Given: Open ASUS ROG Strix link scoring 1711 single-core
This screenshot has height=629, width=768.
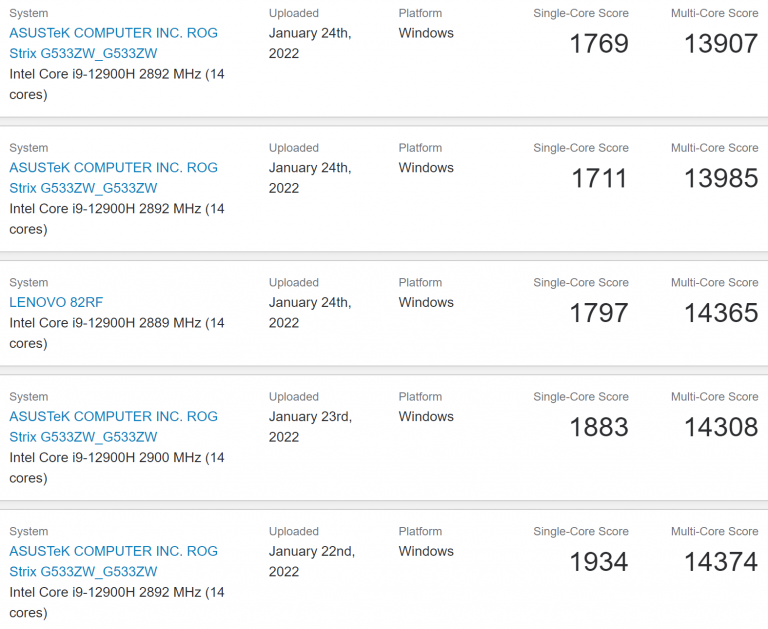Looking at the screenshot, I should click(113, 178).
